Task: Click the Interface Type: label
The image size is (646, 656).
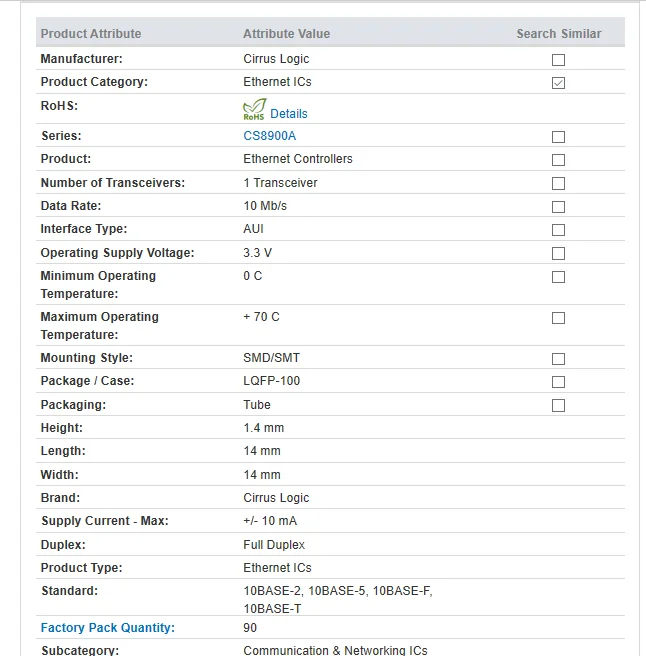Action: point(84,229)
